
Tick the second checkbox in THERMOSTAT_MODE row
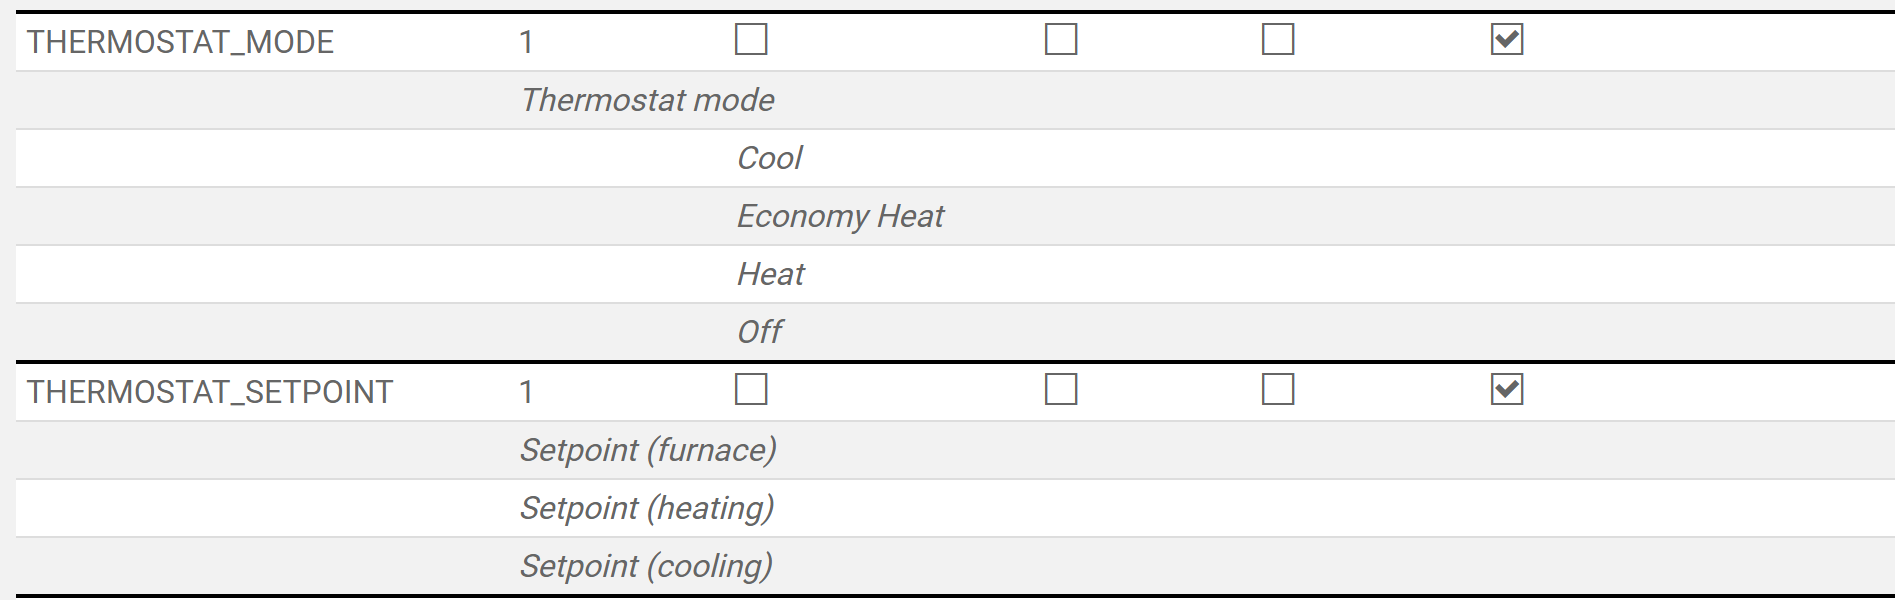[1061, 40]
